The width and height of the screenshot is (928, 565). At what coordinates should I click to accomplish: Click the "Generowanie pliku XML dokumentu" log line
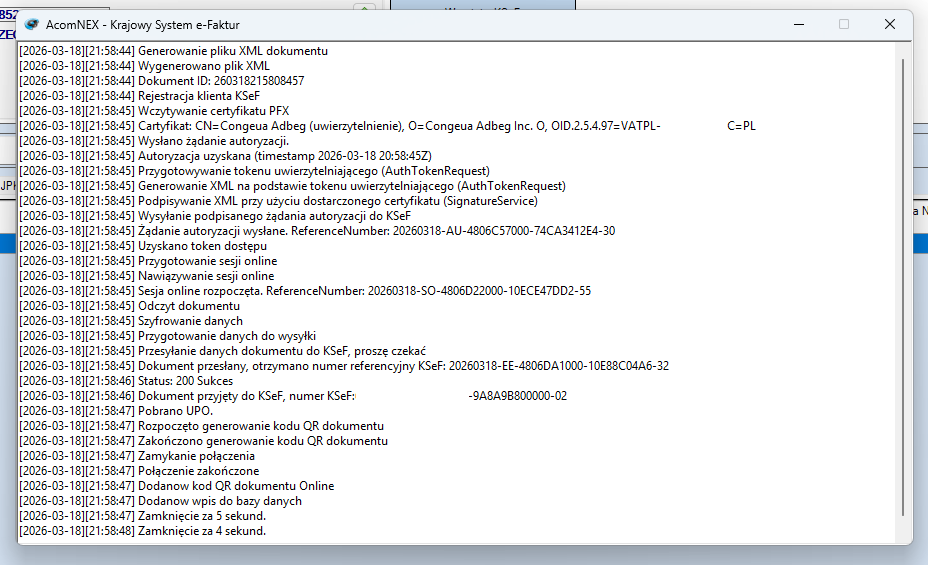[232, 51]
